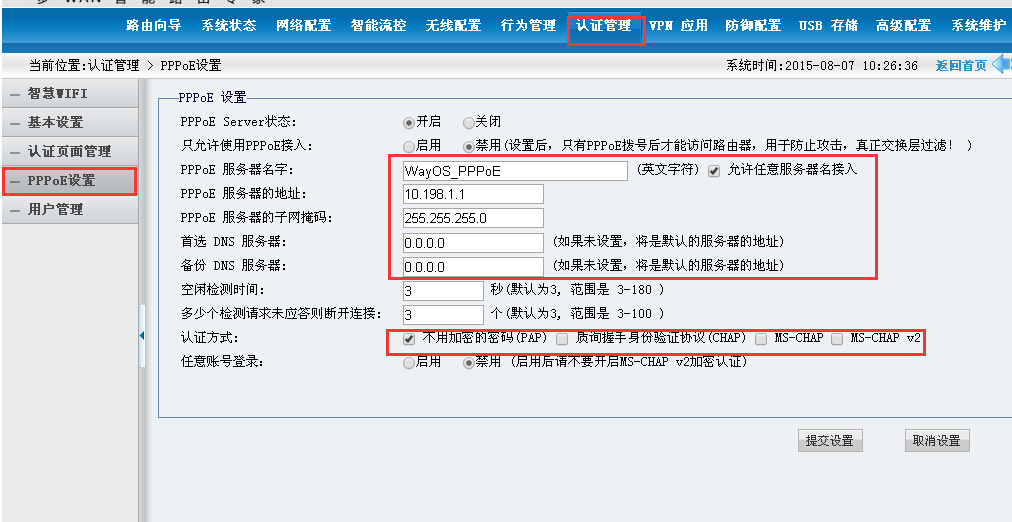Enable MS-CHAP v2 checkbox
Image resolution: width=1012 pixels, height=522 pixels.
click(837, 339)
